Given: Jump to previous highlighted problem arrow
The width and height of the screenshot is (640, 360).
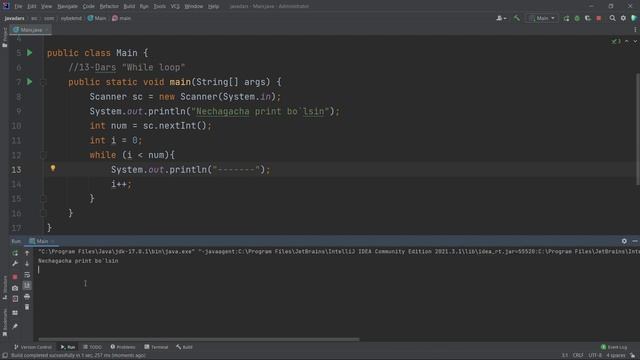Looking at the screenshot, I should coord(627,41).
